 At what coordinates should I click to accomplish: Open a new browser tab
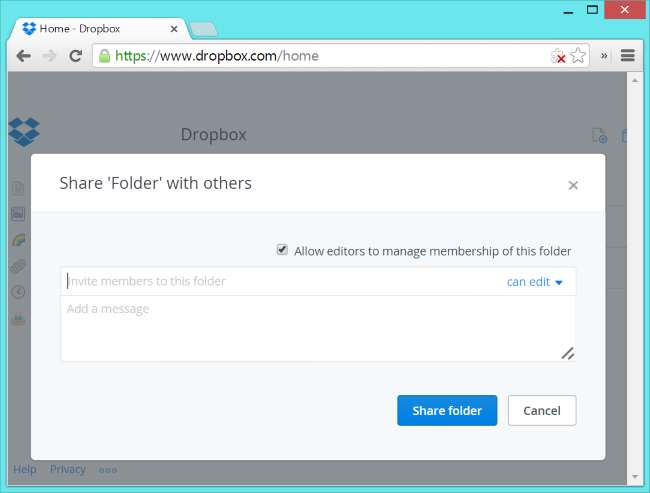(x=203, y=29)
